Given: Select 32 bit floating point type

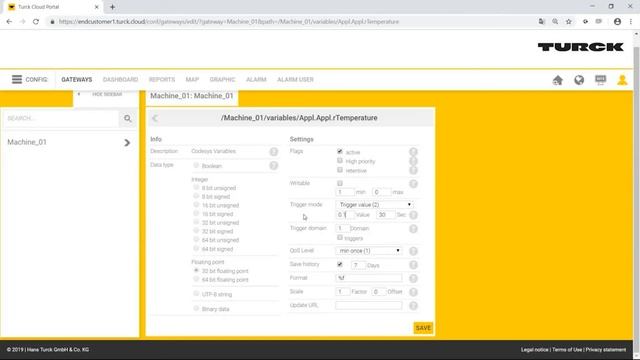Looking at the screenshot, I should click(196, 270).
